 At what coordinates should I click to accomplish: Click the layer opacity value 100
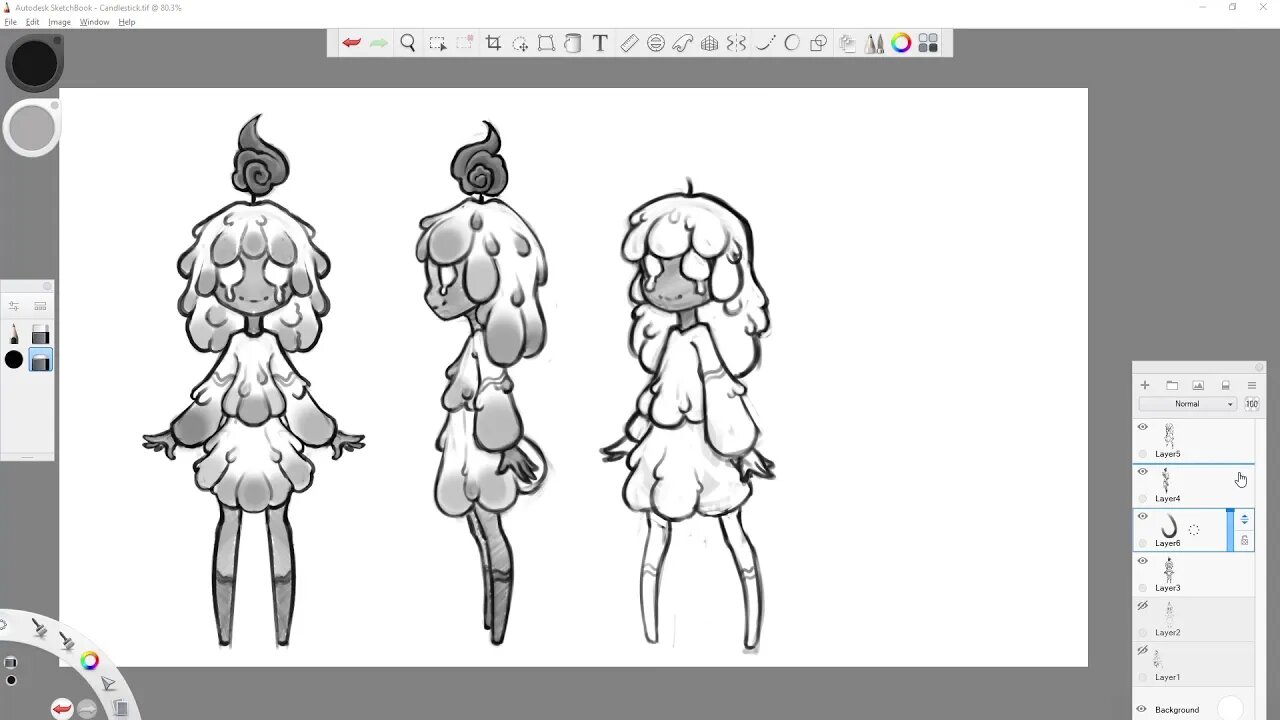(1251, 404)
